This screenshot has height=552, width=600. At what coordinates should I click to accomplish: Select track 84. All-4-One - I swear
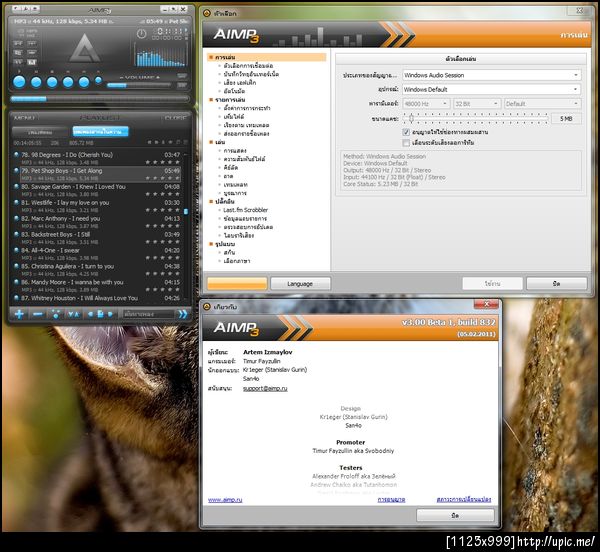tap(100, 254)
